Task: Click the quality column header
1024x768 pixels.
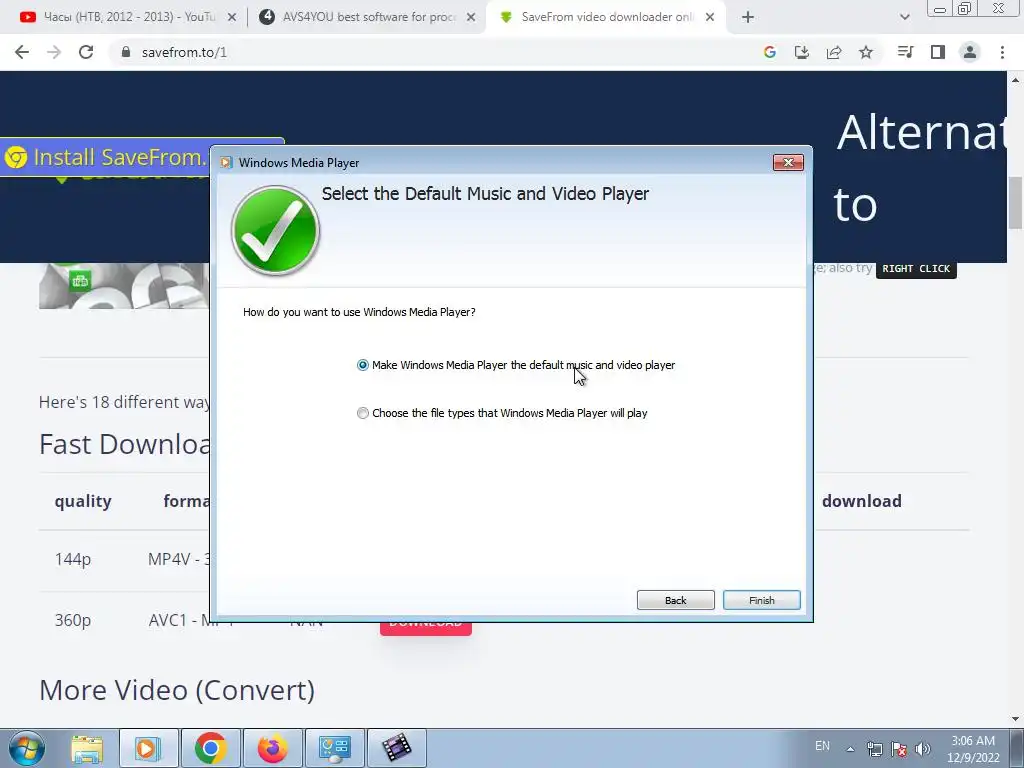Action: coord(83,501)
